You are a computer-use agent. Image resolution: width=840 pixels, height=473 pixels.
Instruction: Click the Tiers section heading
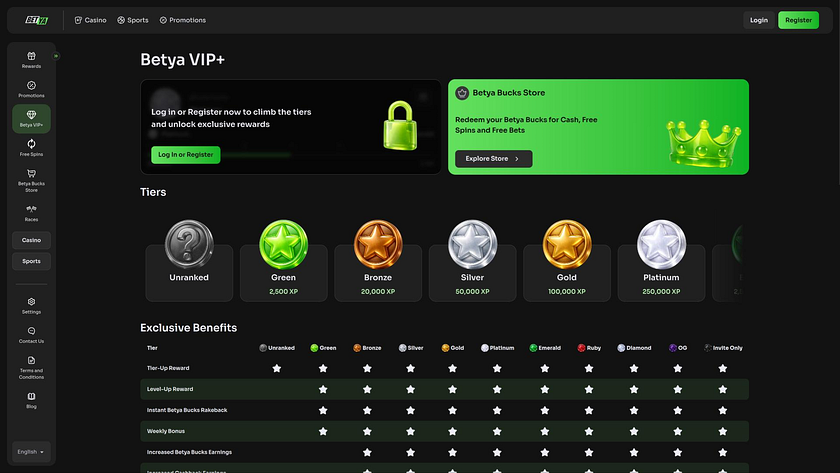pyautogui.click(x=153, y=192)
